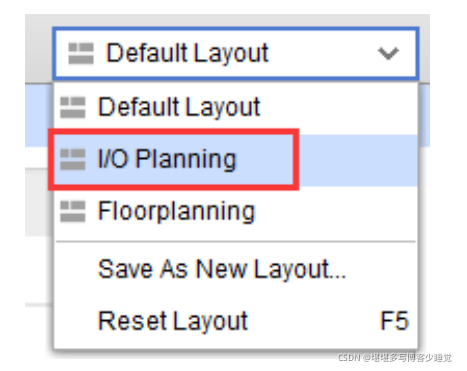The height and width of the screenshot is (371, 467).
Task: Choose Reset Layout from the menu
Action: click(x=173, y=321)
